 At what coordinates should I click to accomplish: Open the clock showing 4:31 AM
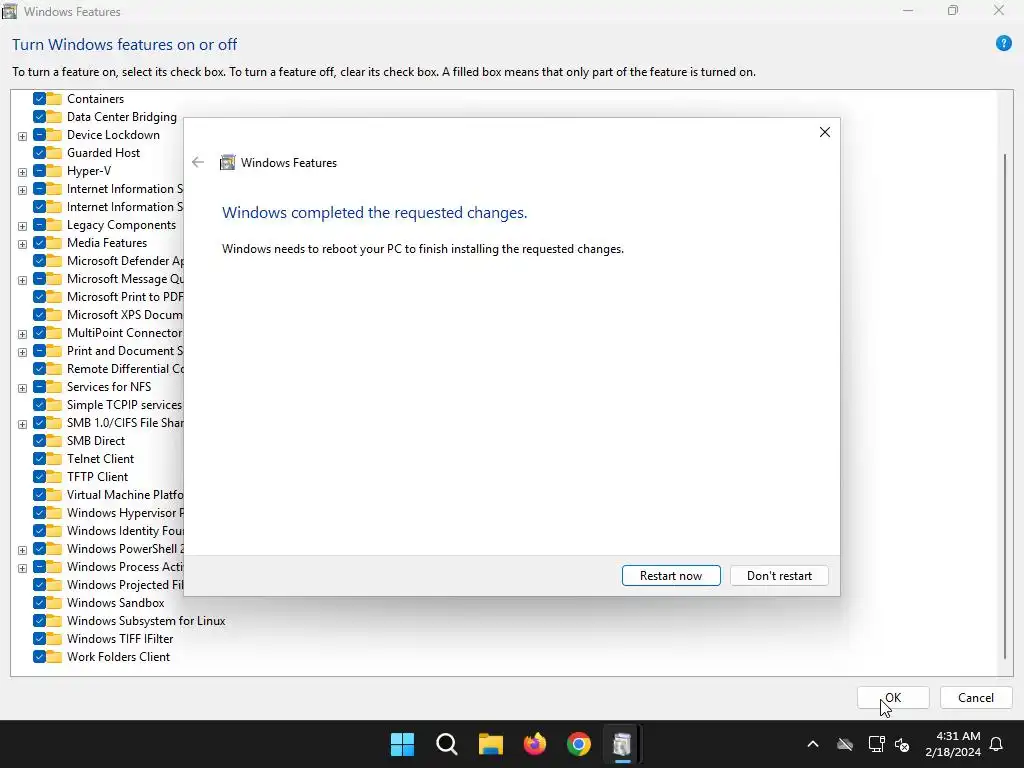(953, 744)
